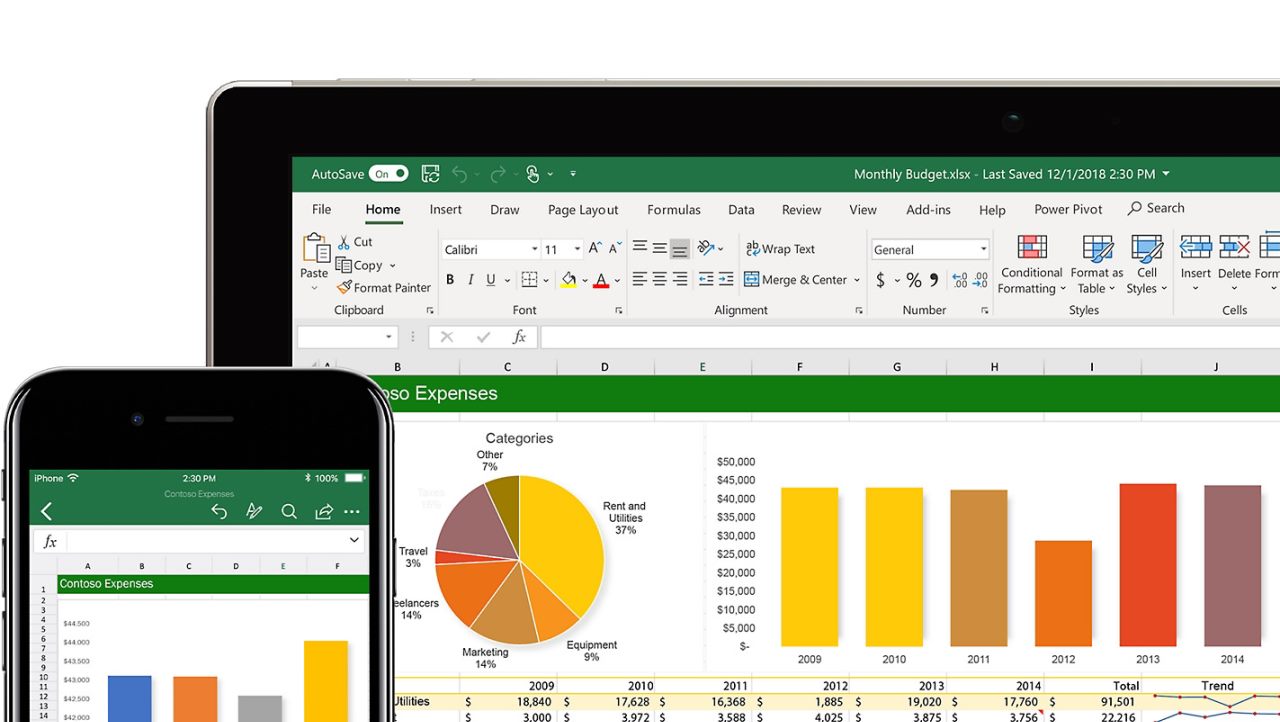Open the Page Layout tab
Screen dimensions: 1280x722
tap(583, 210)
